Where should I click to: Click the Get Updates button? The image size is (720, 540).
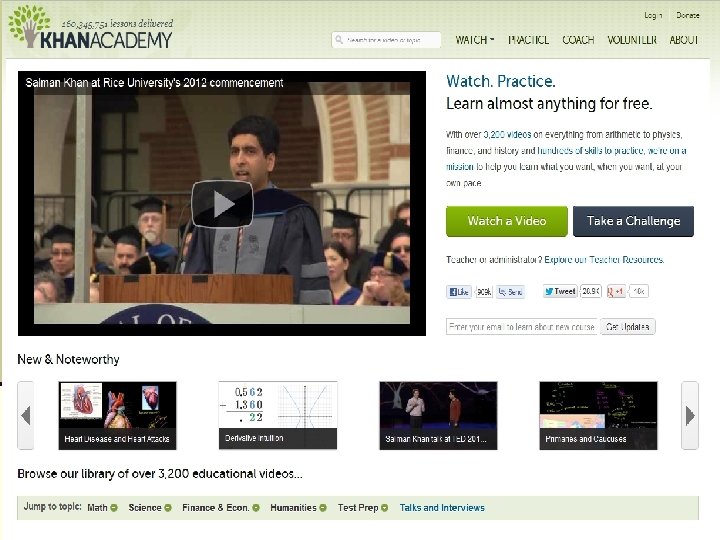tap(627, 327)
